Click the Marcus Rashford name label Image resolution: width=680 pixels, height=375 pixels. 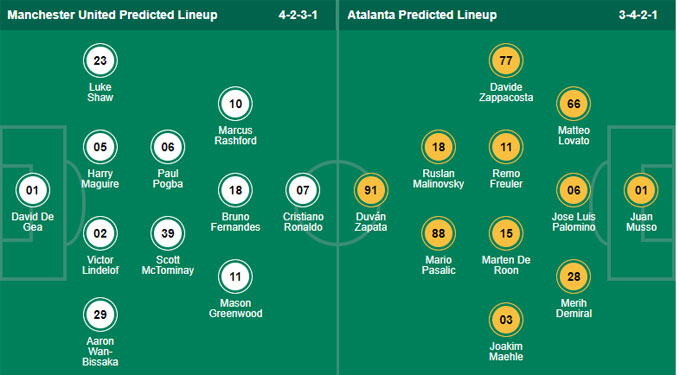235,135
